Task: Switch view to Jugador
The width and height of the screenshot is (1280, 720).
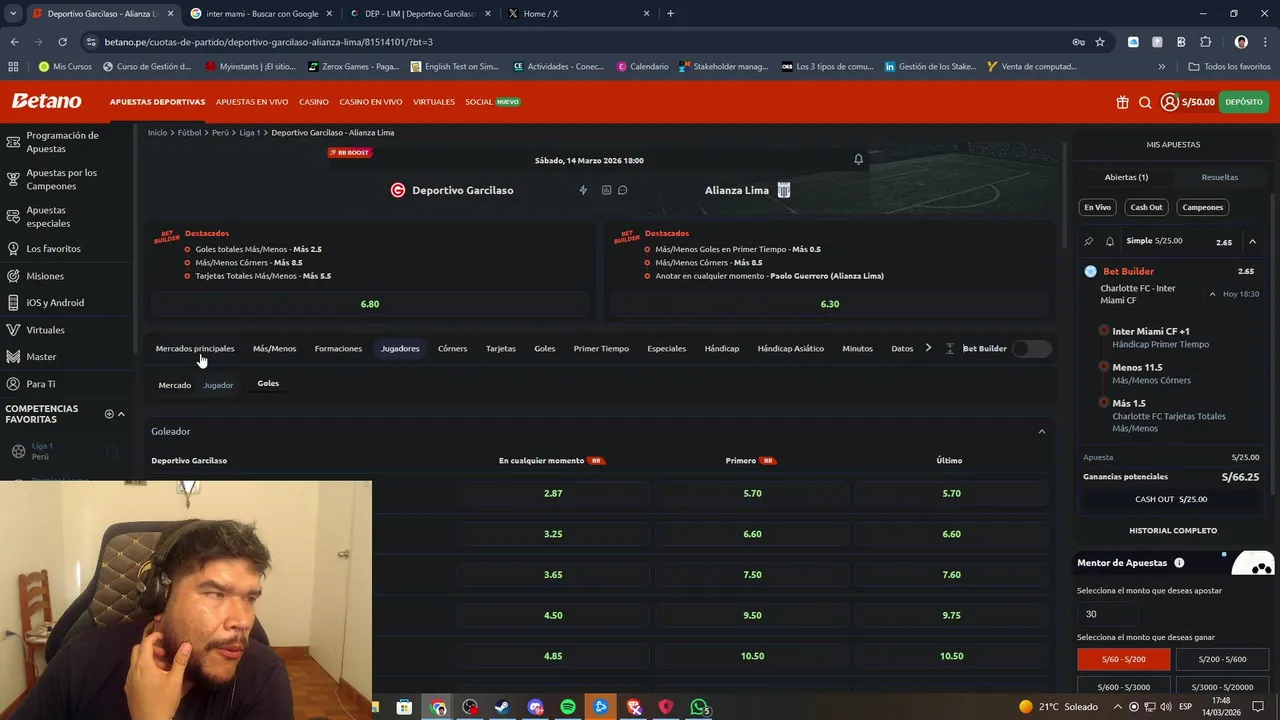Action: coord(218,385)
